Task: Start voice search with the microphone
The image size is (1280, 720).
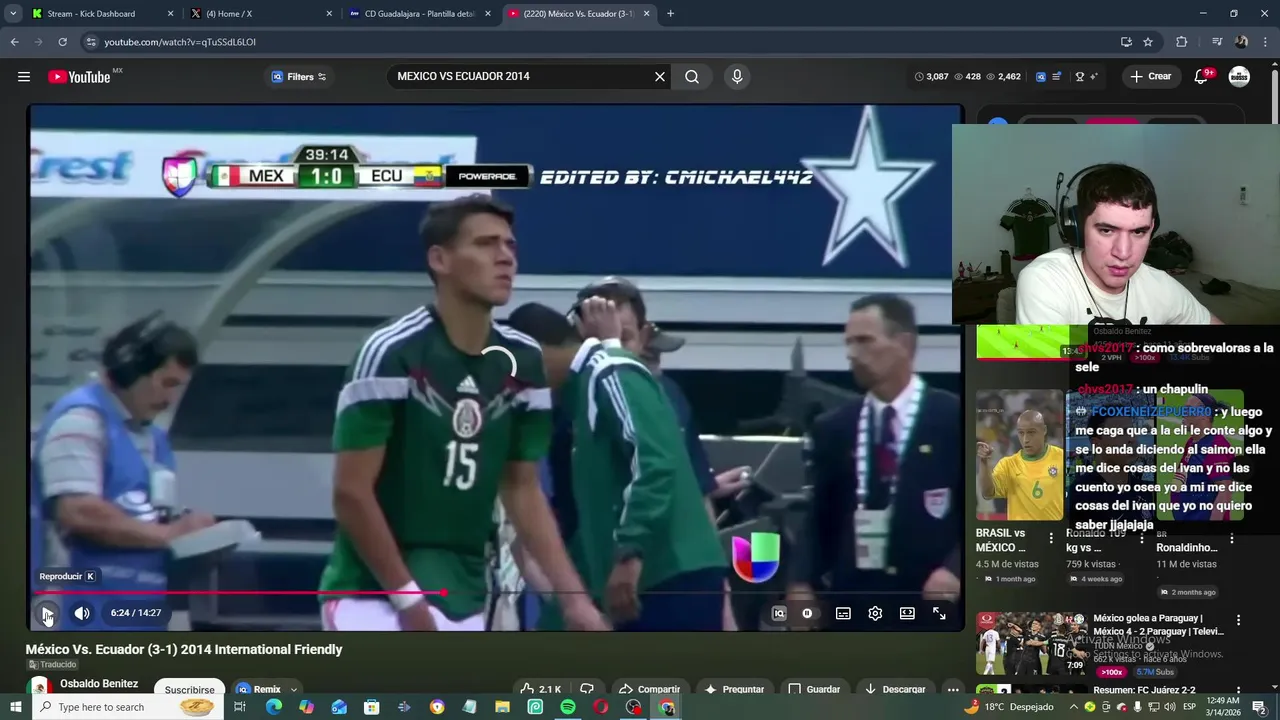Action: pos(737,77)
